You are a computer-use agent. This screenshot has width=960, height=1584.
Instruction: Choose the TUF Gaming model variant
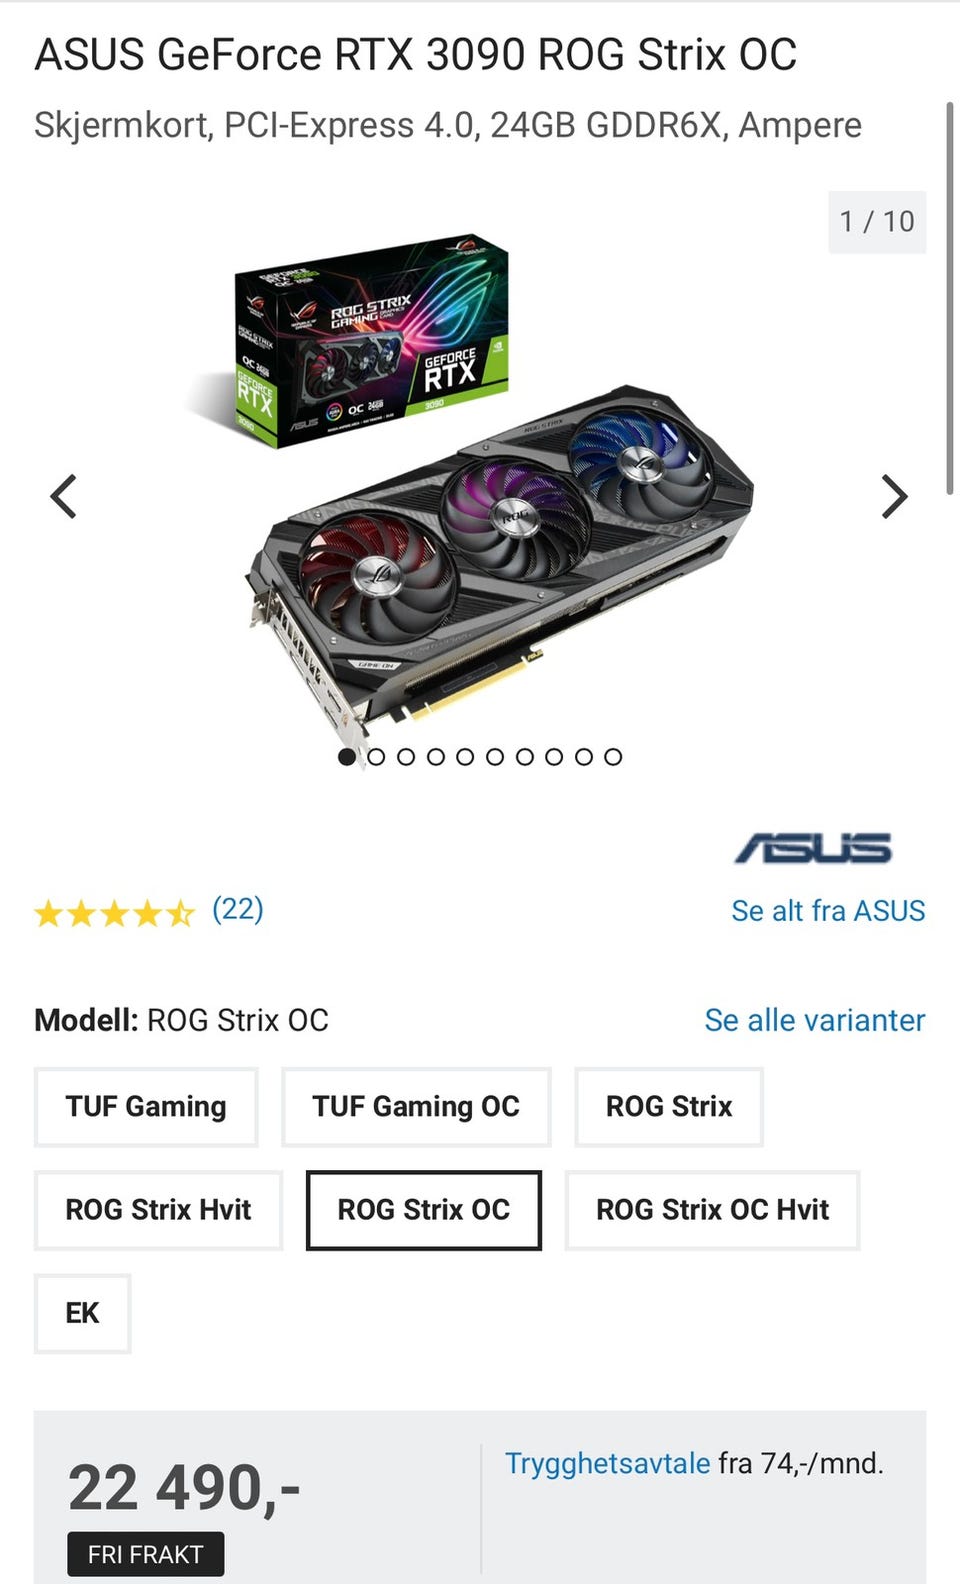click(146, 1107)
